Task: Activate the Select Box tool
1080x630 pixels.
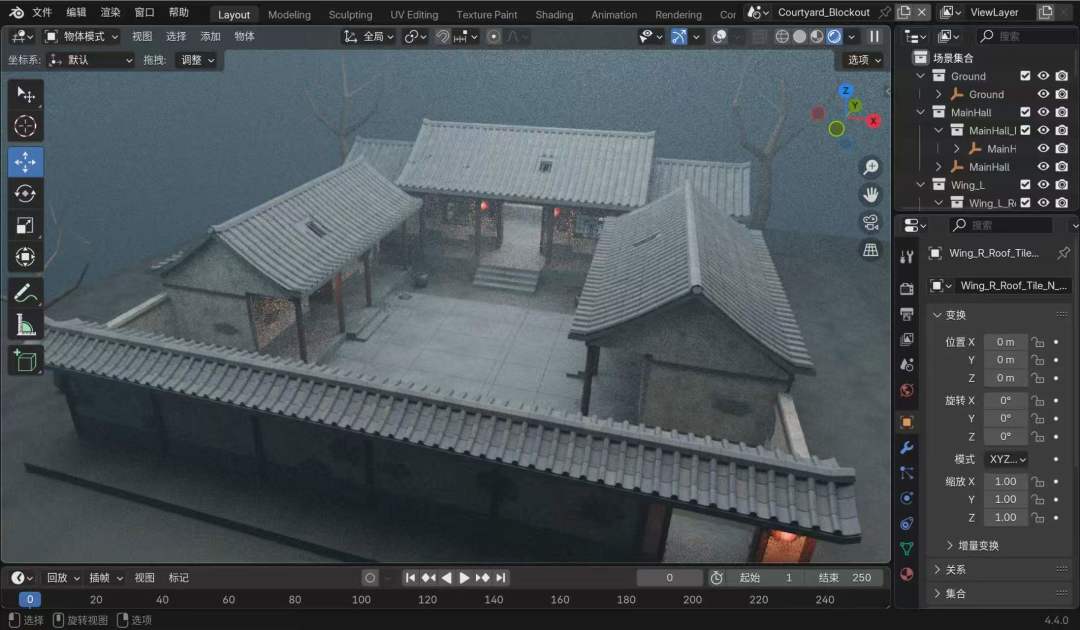Action: 25,94
